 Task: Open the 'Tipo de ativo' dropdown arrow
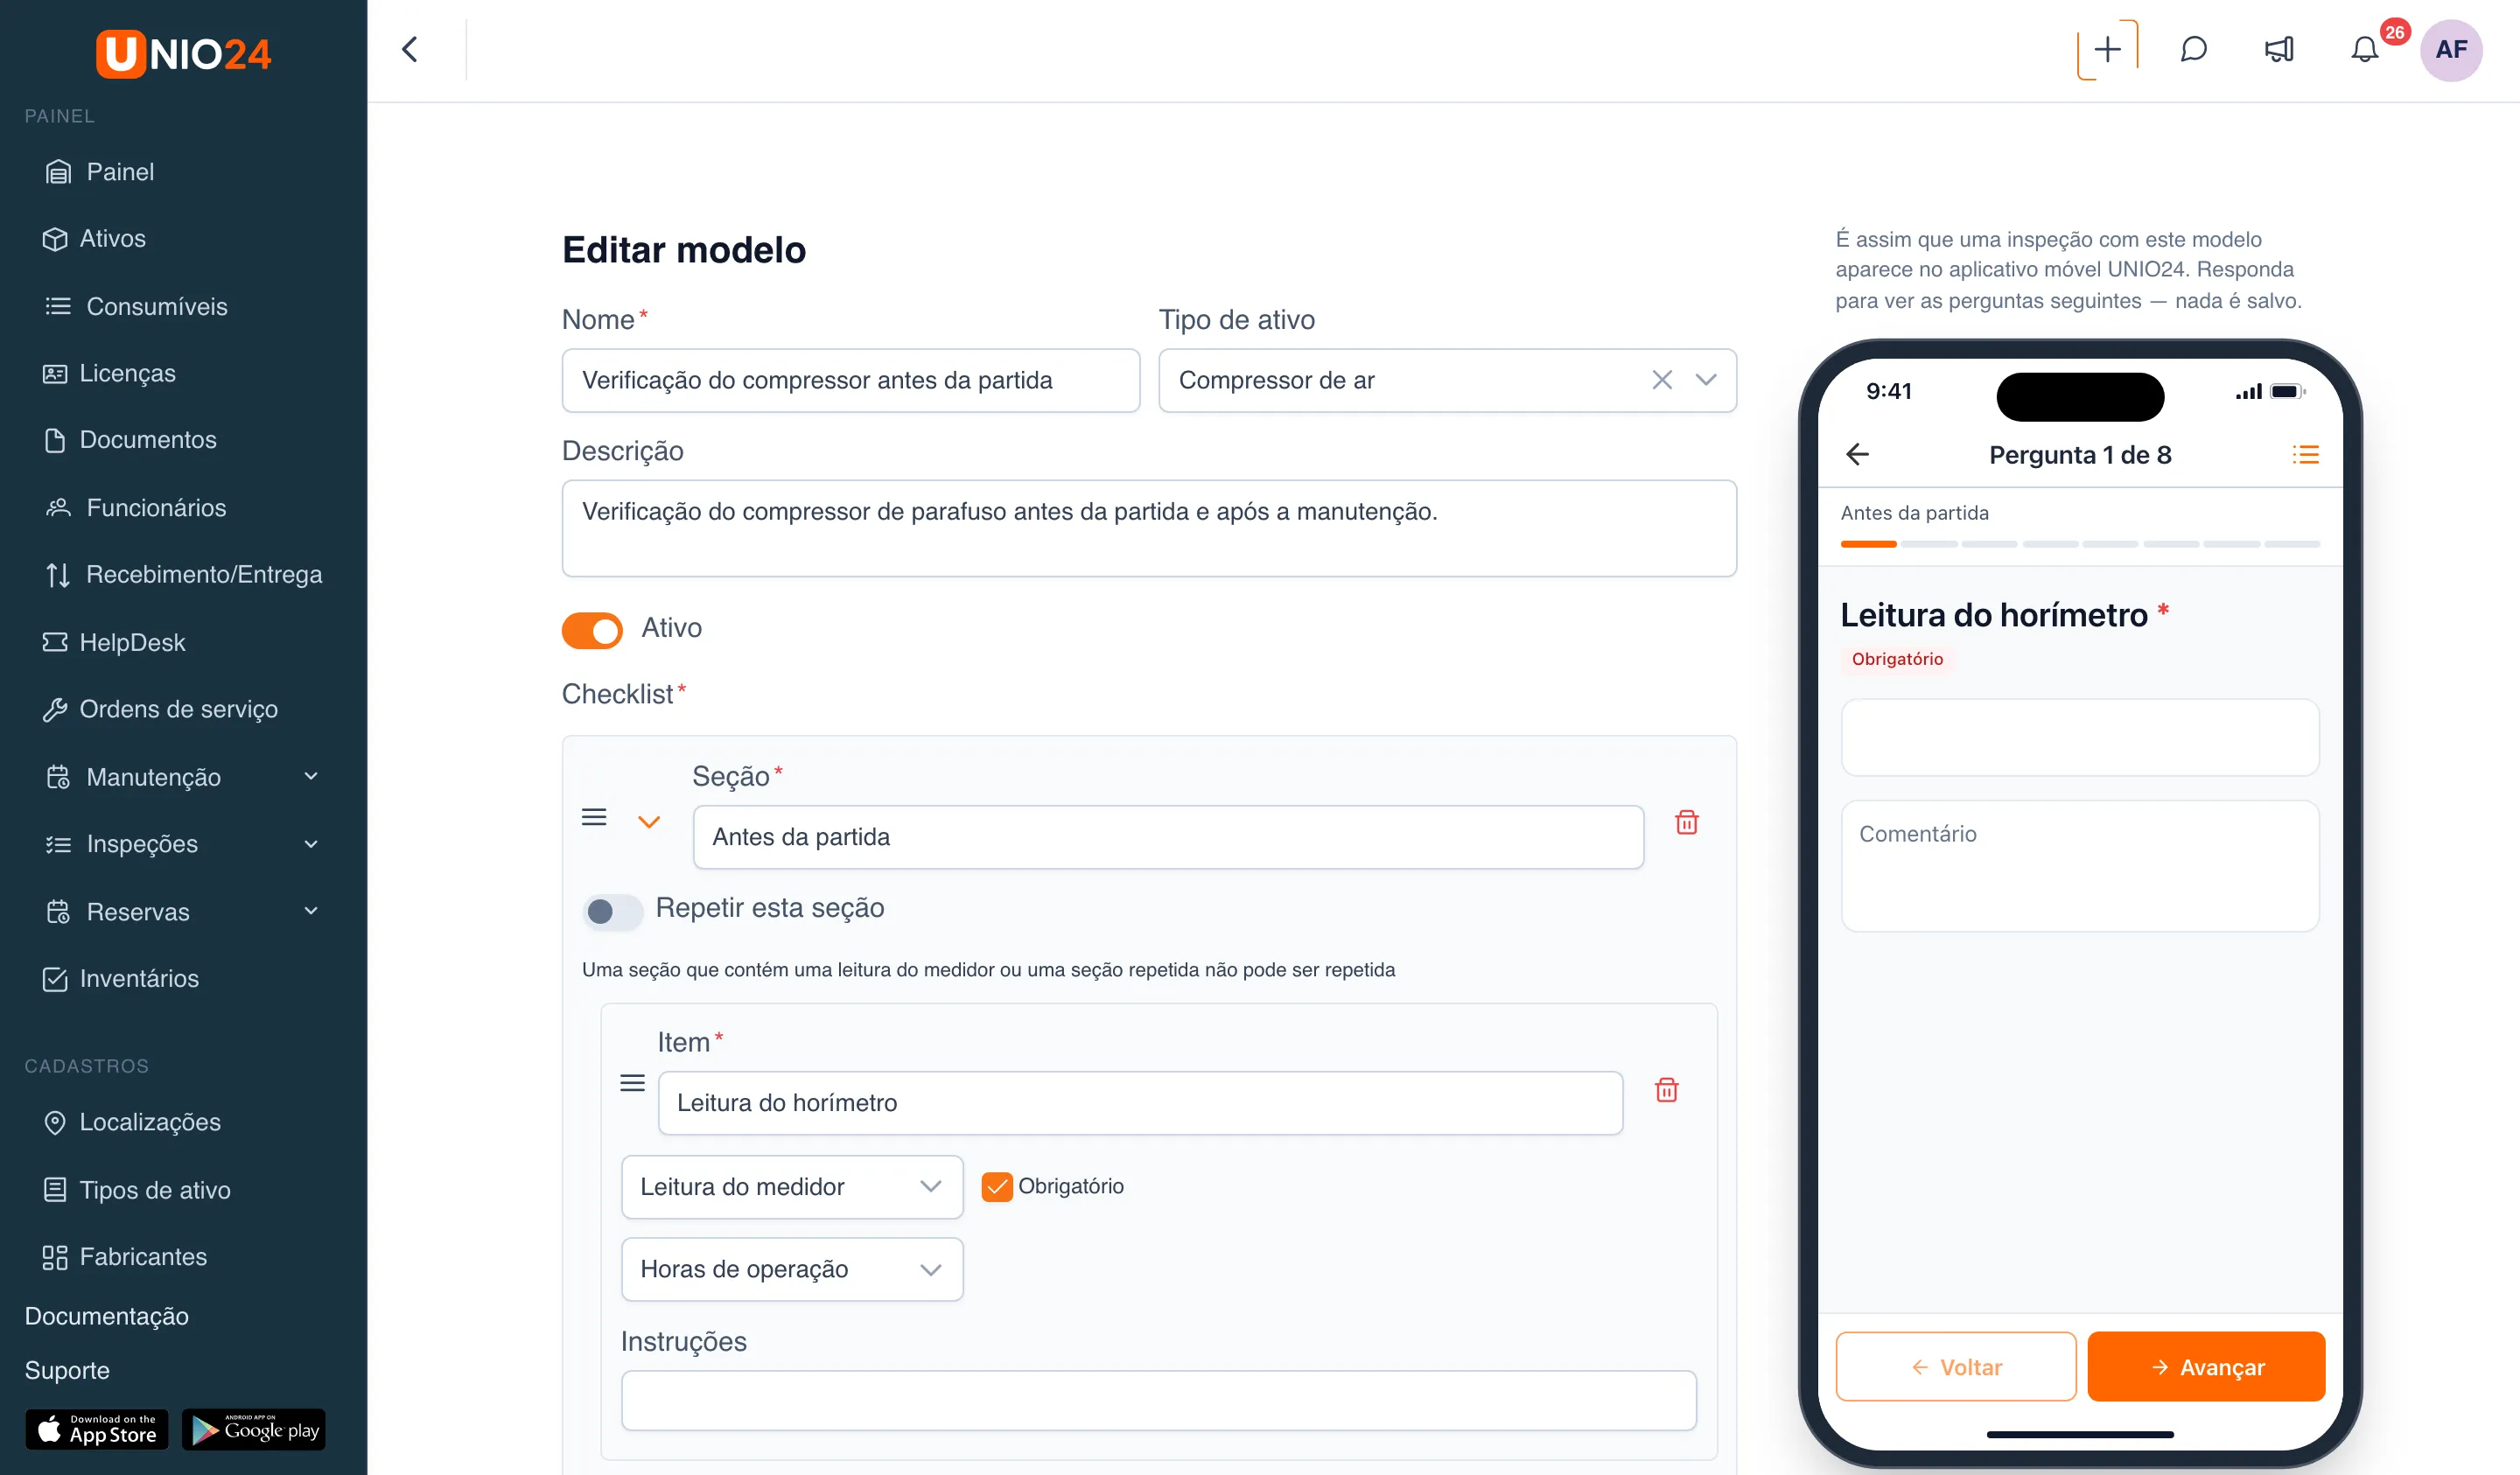[x=1706, y=380]
